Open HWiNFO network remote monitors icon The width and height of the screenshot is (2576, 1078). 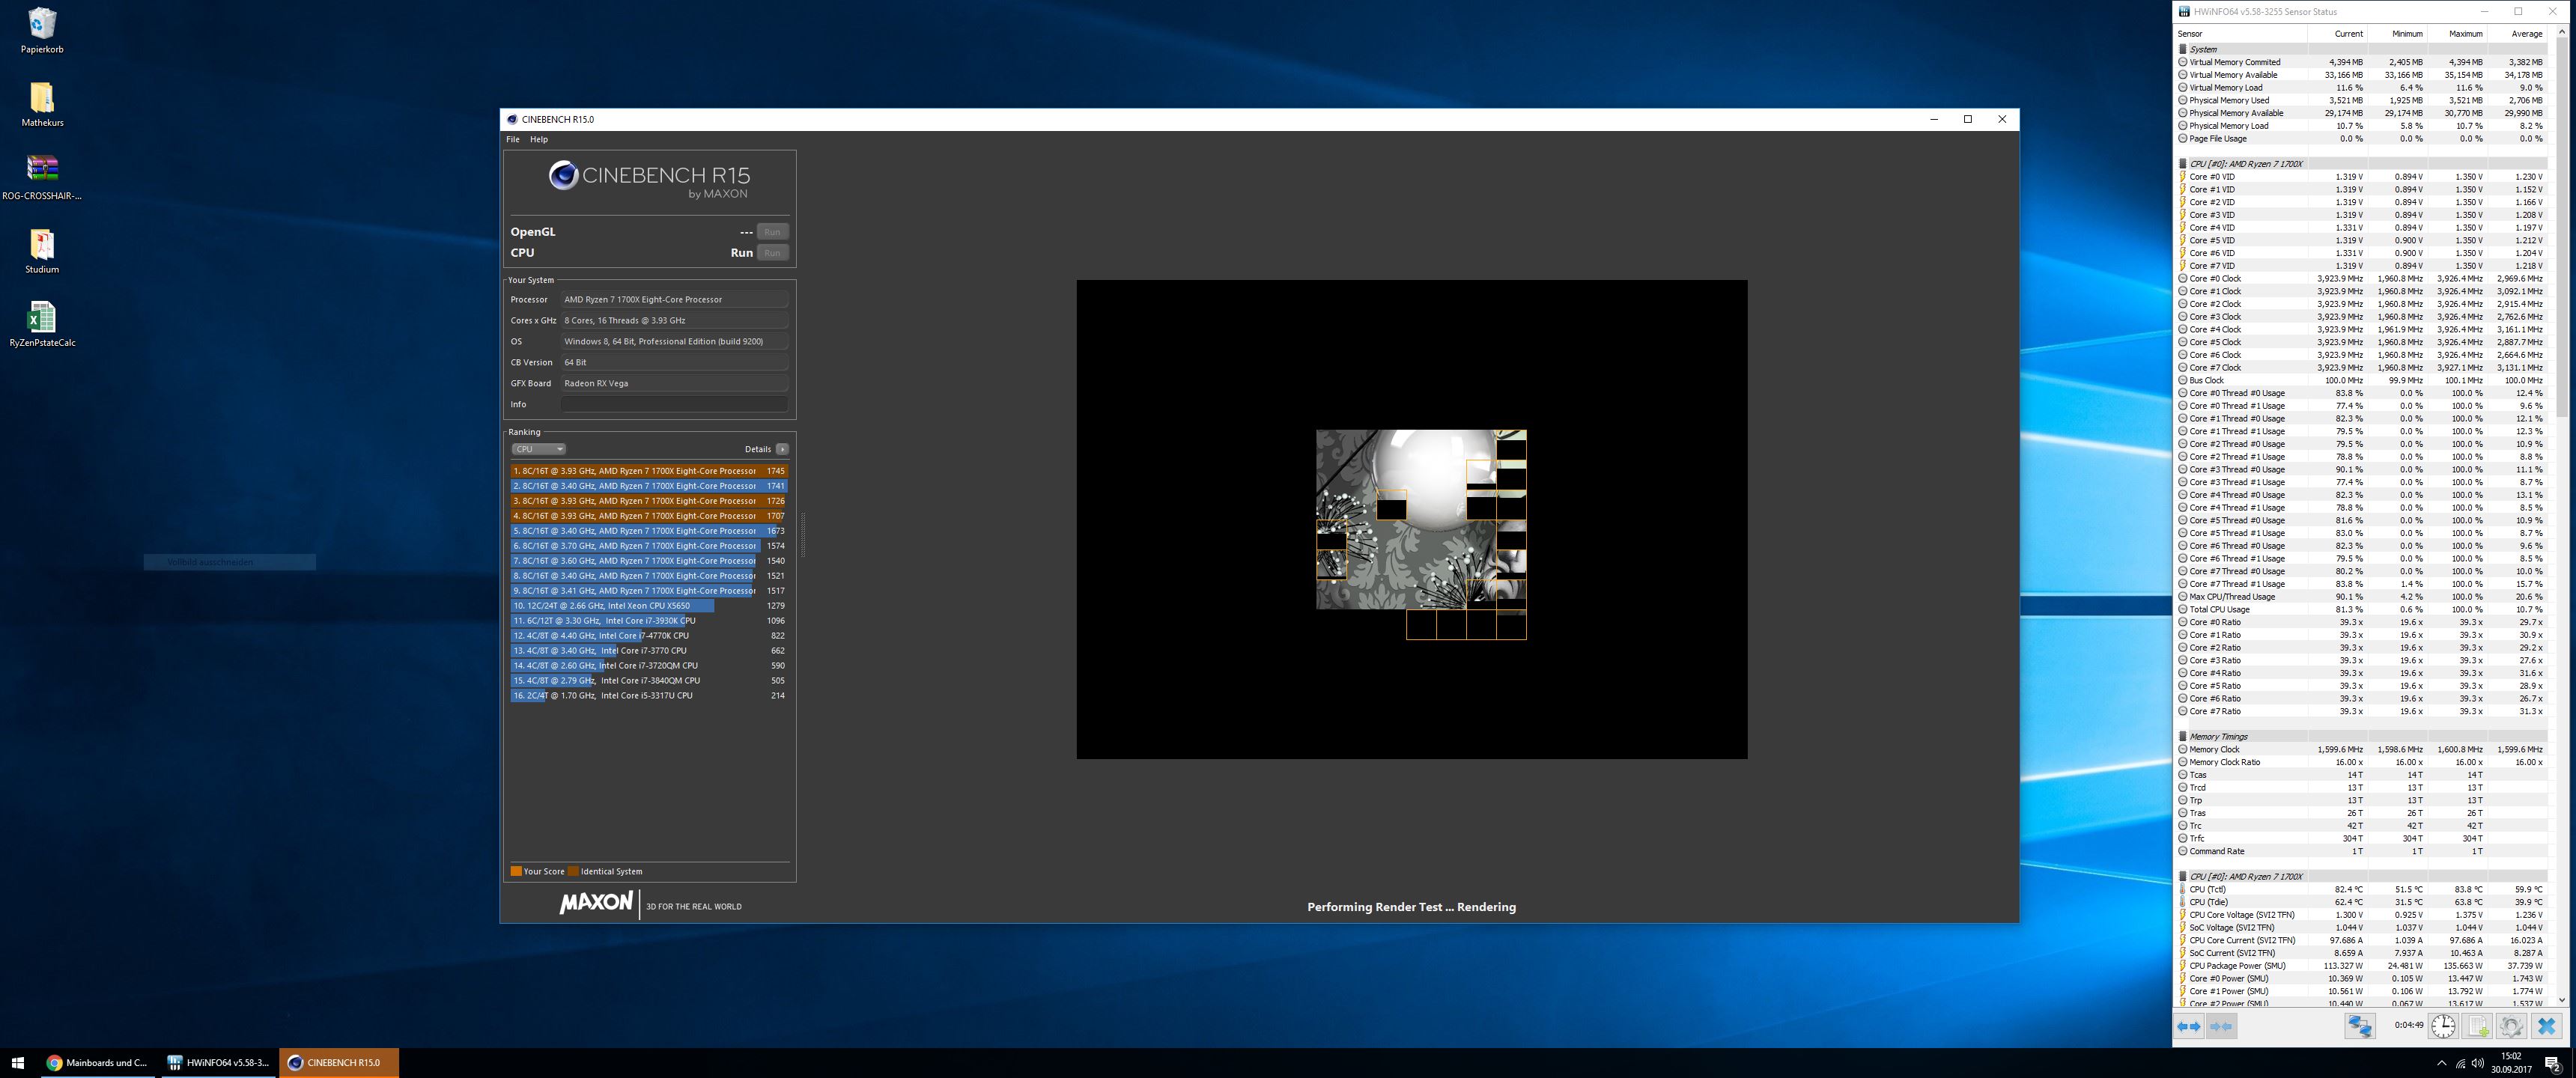2360,1026
